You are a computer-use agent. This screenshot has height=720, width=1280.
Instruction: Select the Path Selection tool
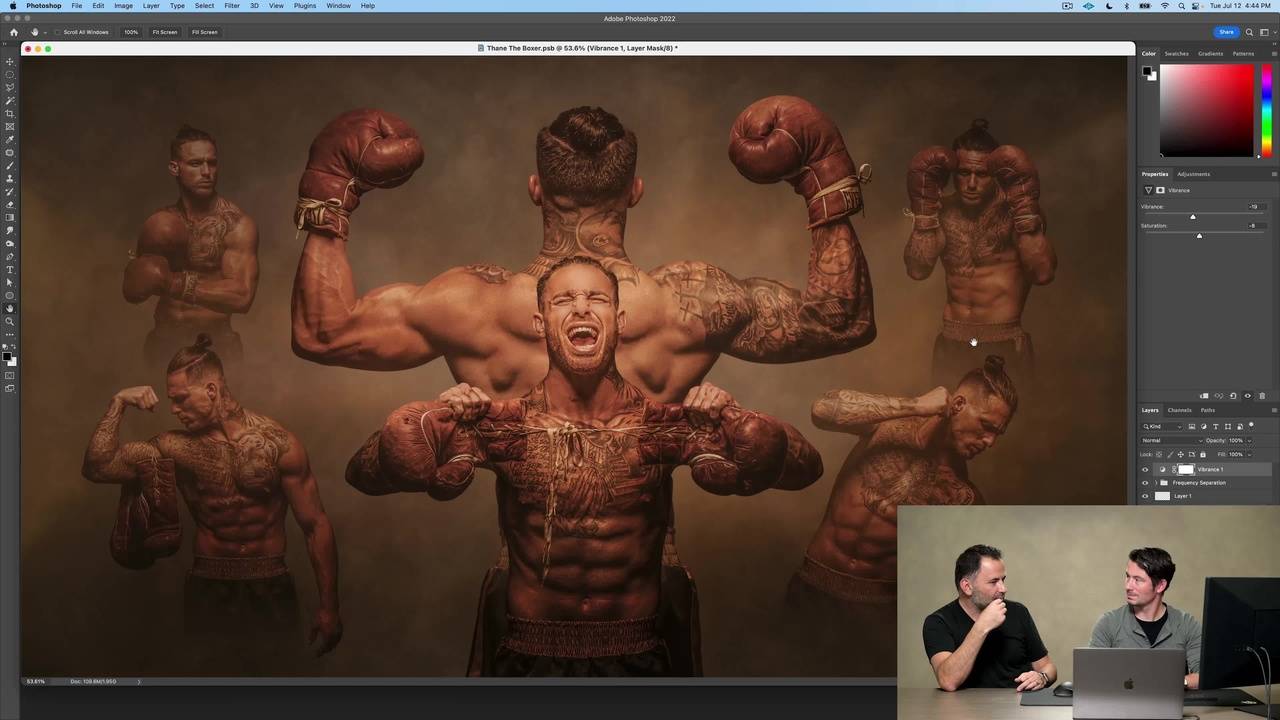(x=10, y=283)
